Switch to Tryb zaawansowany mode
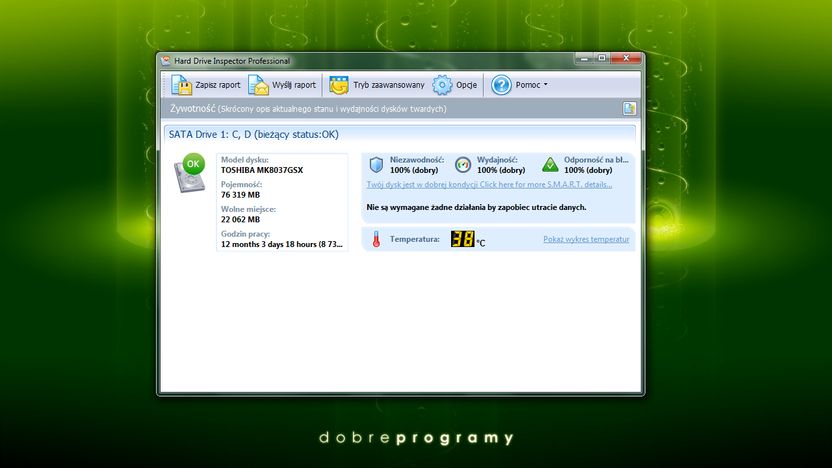Screen dimensions: 832x468 (377, 85)
